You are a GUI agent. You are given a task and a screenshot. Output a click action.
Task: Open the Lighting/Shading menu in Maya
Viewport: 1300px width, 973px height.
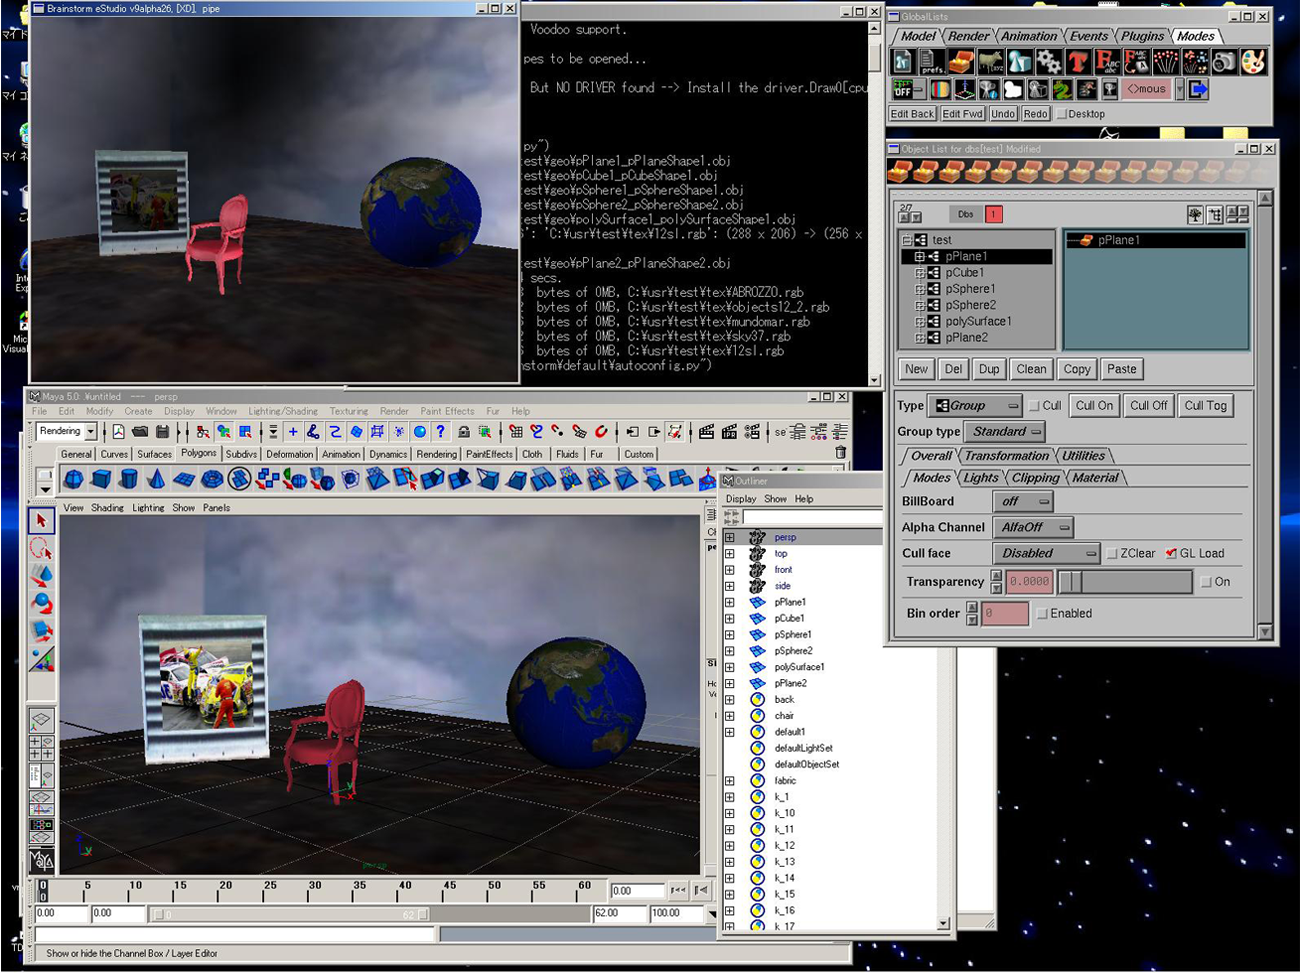pos(282,411)
